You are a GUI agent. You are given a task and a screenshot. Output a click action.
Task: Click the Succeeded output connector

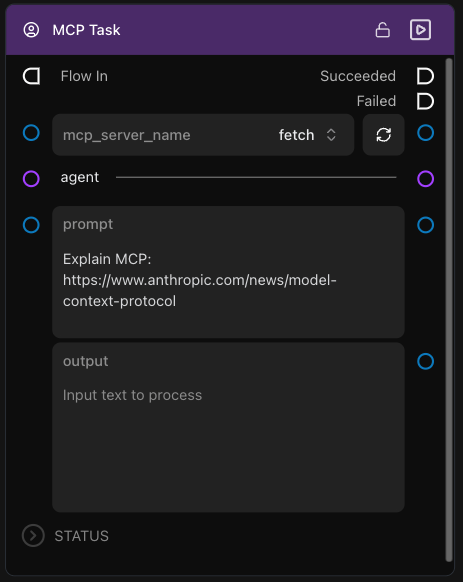point(425,76)
